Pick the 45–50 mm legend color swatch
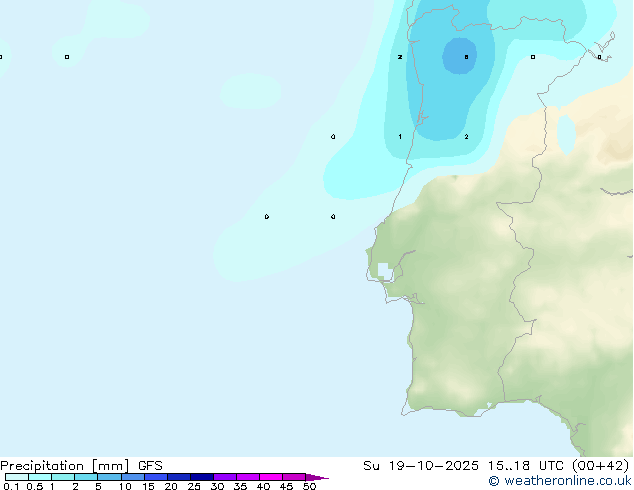The height and width of the screenshot is (490, 634). (x=294, y=477)
